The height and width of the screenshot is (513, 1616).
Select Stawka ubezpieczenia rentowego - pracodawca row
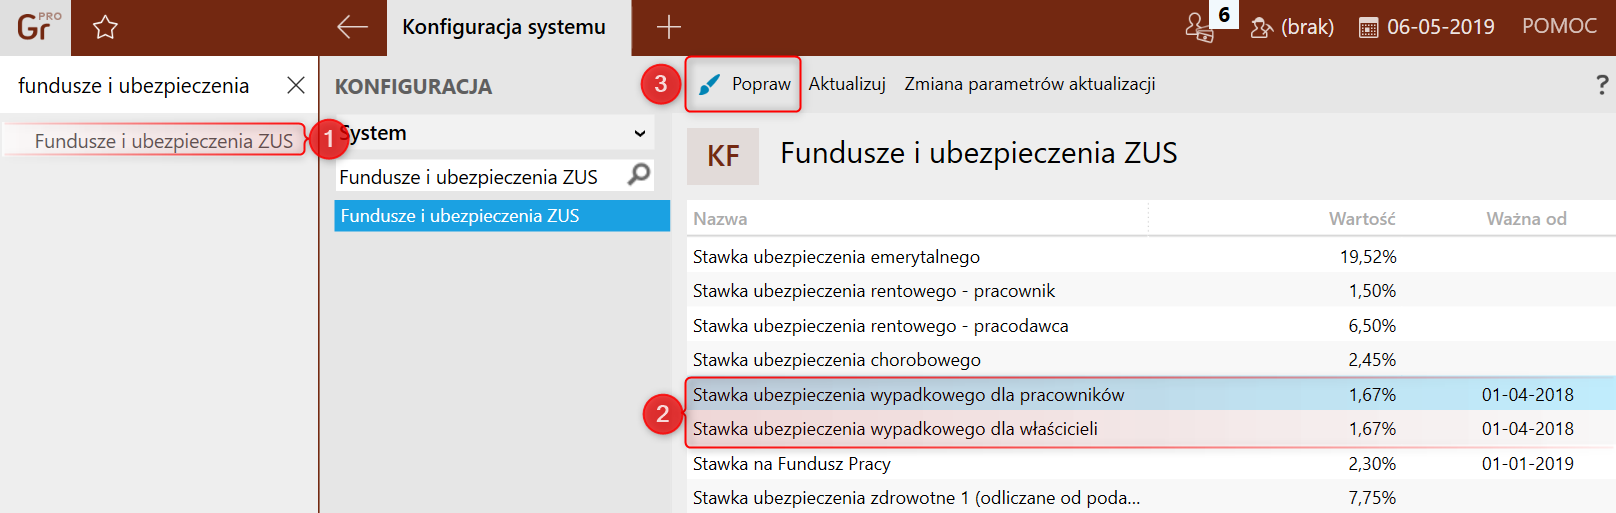click(x=1150, y=325)
